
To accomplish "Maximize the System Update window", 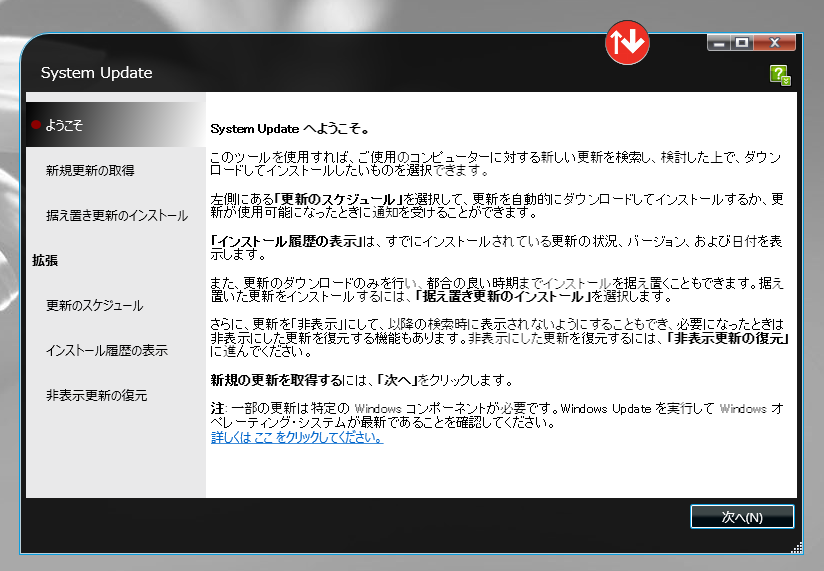I will [x=742, y=43].
